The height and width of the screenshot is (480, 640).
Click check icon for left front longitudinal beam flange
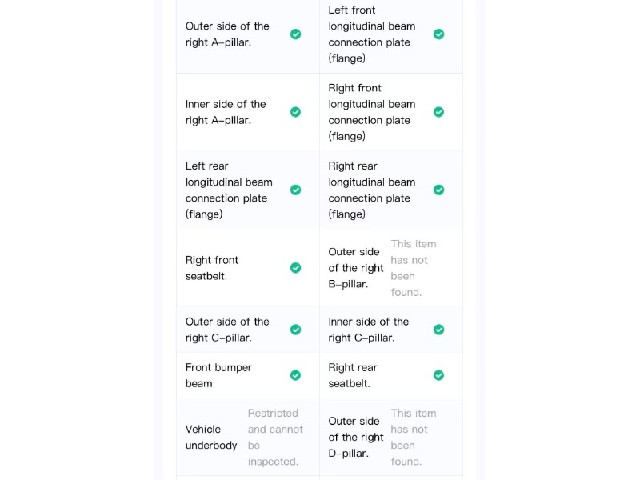coord(439,34)
